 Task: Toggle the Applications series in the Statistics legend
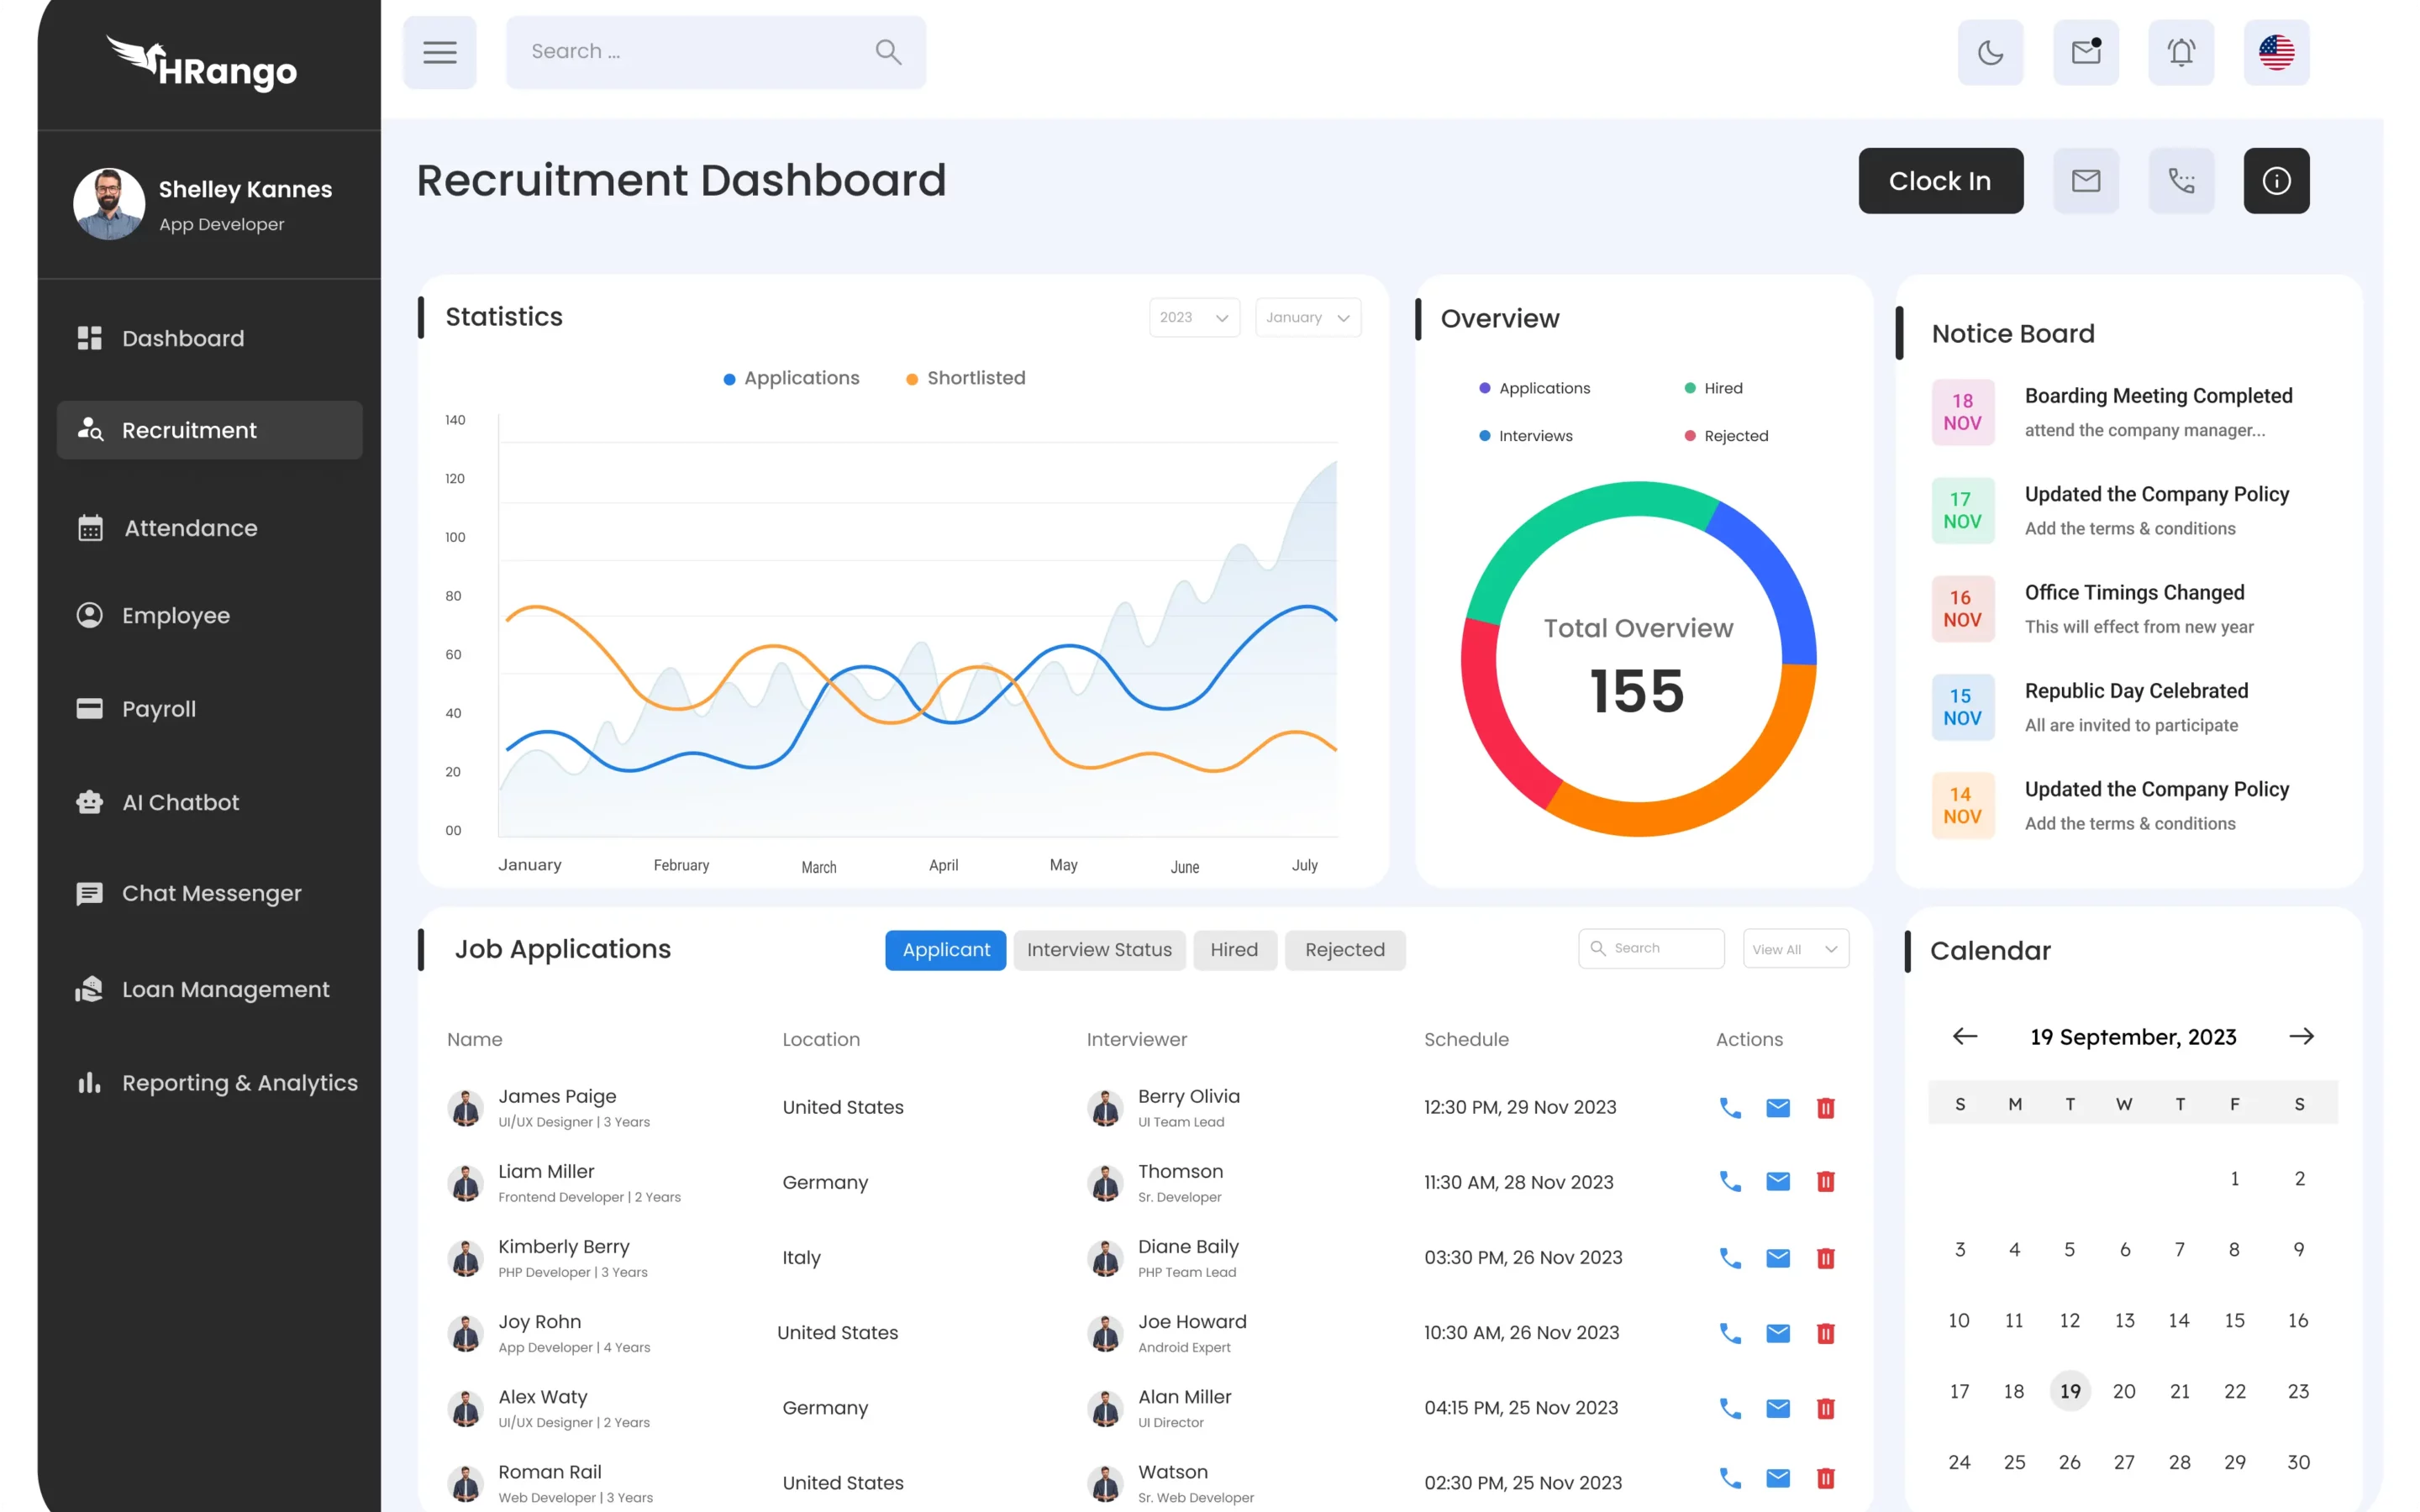[791, 378]
